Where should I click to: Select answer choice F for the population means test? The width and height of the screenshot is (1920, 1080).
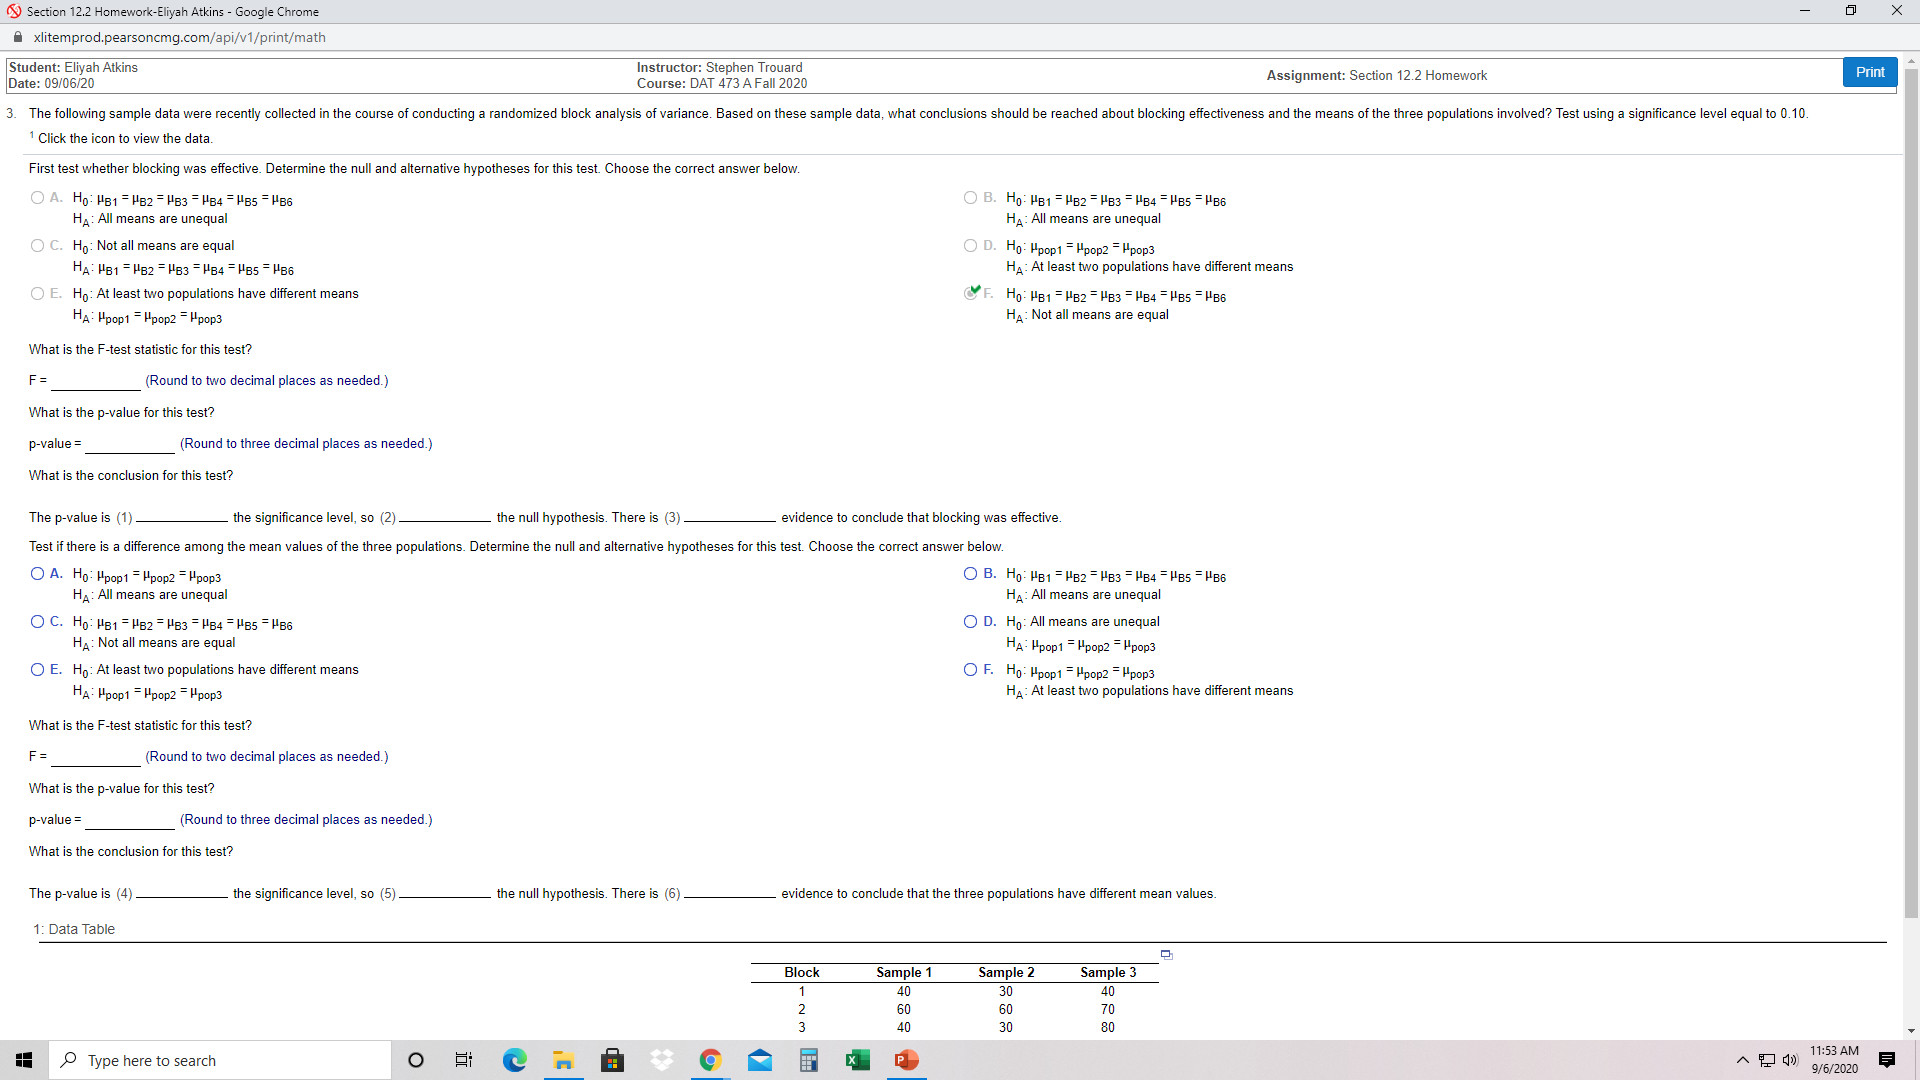971,670
